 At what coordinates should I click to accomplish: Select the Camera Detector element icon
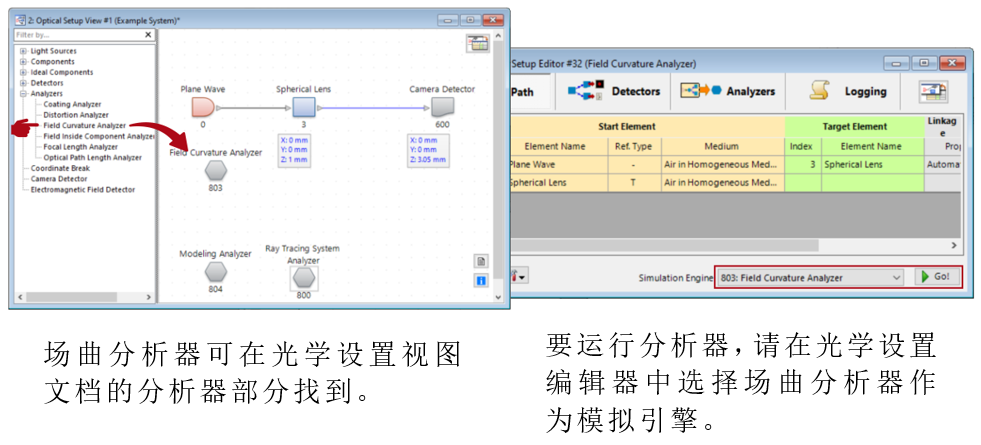click(x=442, y=108)
